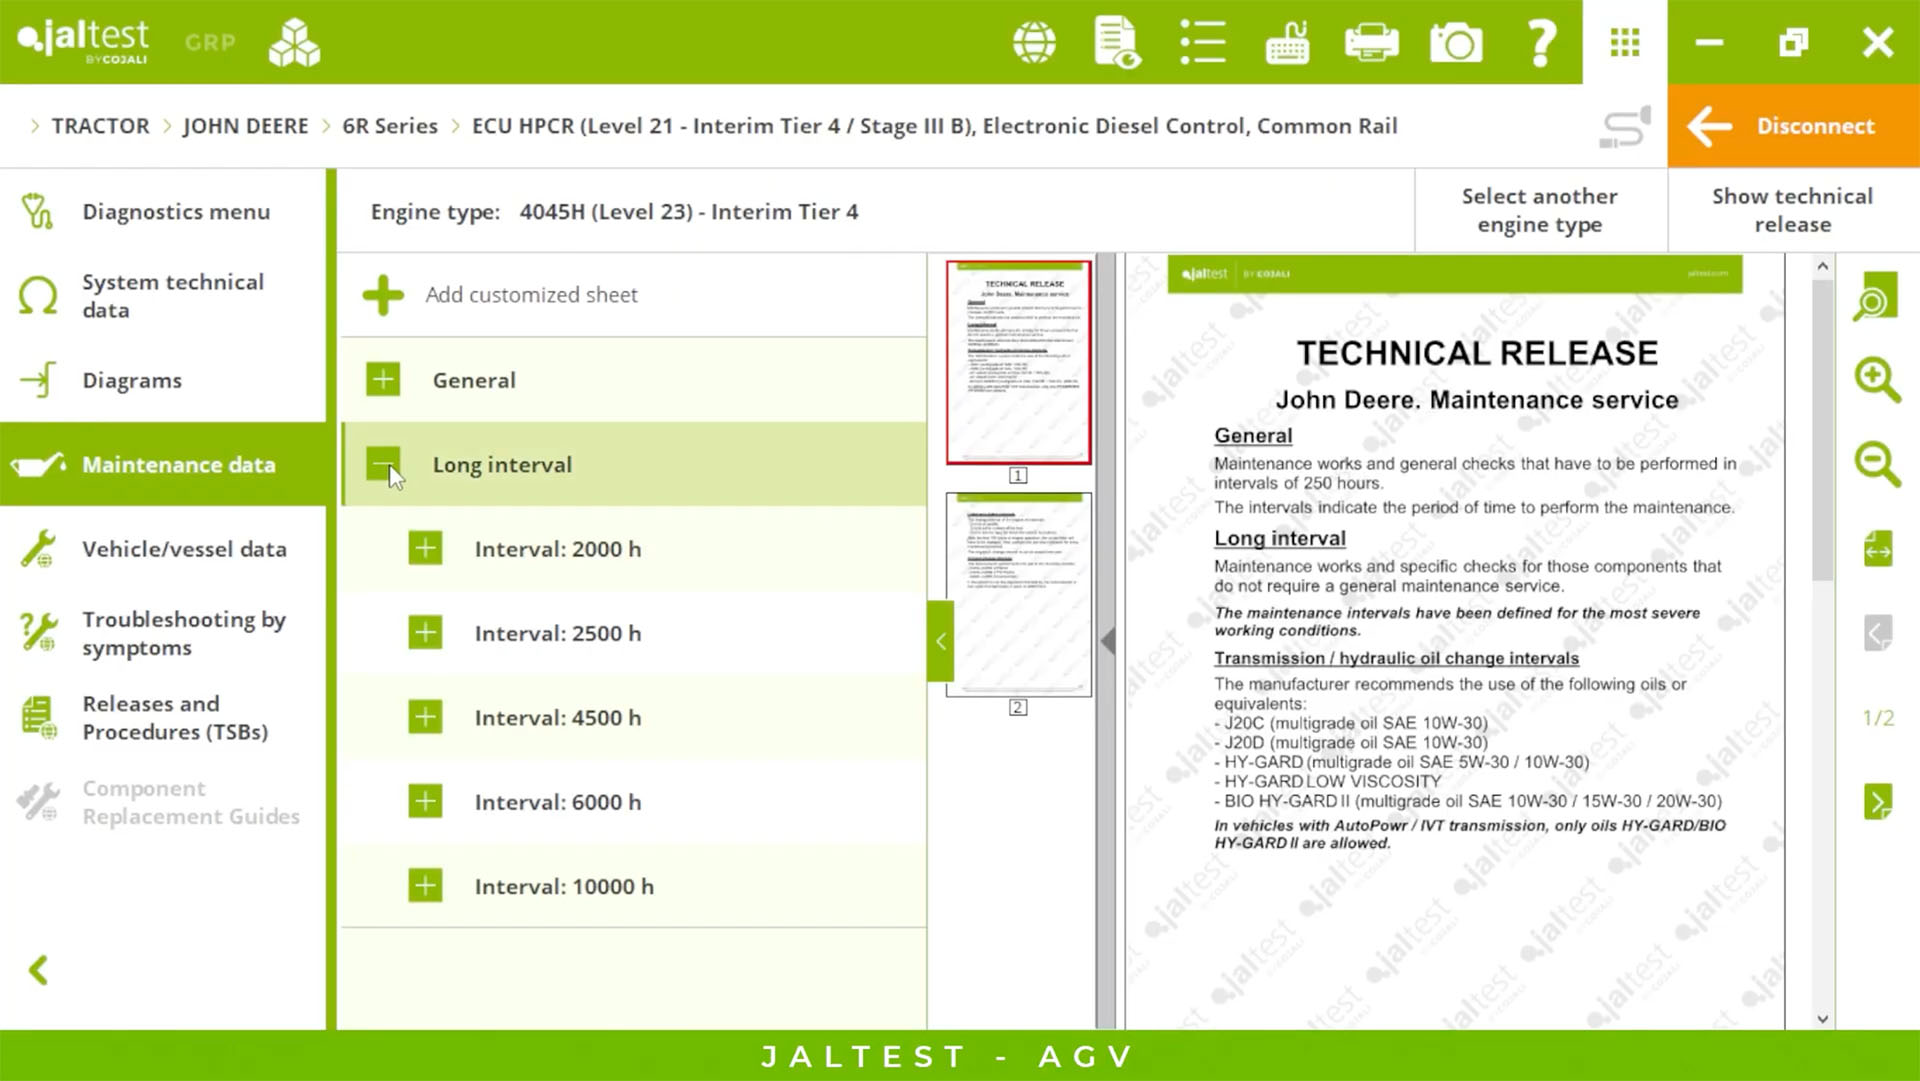Select page 2 thumbnail of the document
This screenshot has width=1920, height=1081.
pyautogui.click(x=1018, y=595)
